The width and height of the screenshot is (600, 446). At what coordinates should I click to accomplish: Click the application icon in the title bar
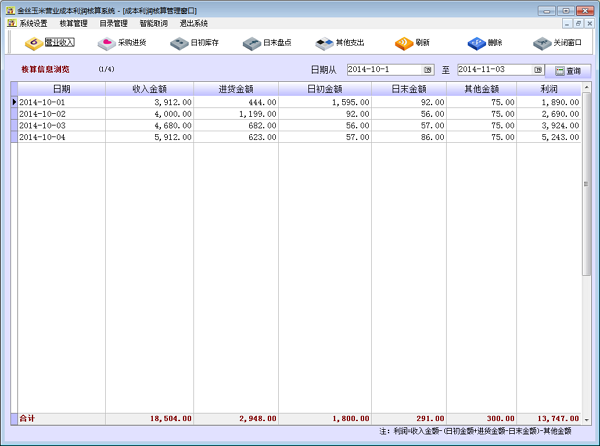pos(10,10)
